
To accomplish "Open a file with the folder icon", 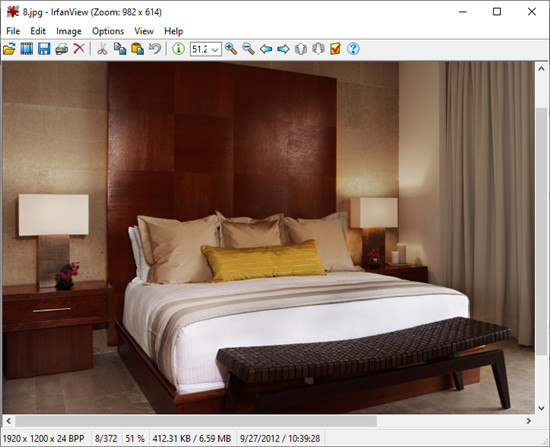I will tap(9, 49).
